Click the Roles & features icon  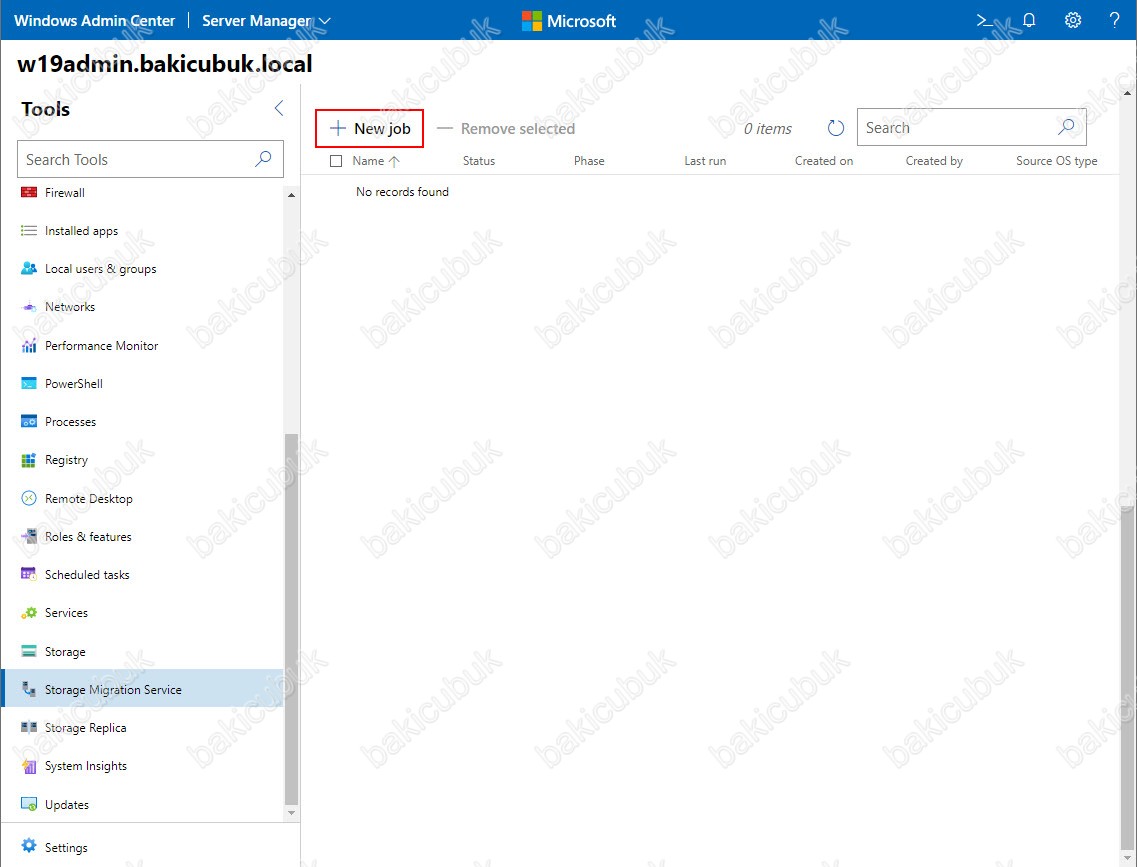point(29,536)
